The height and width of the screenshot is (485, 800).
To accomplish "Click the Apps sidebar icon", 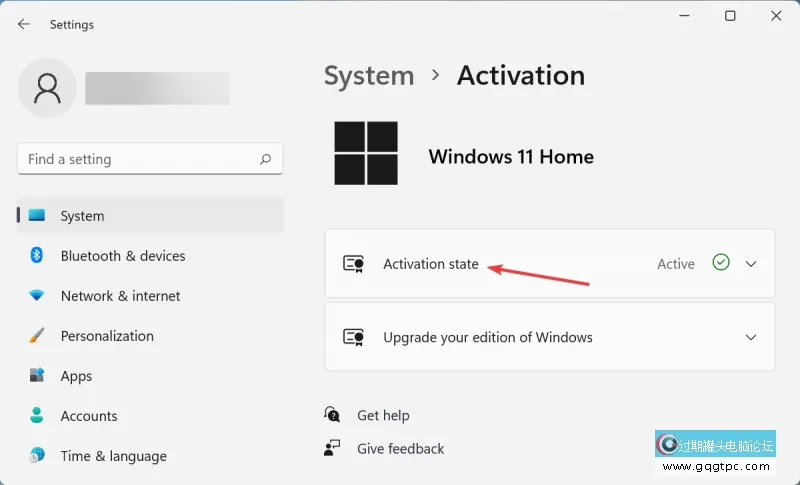I will [37, 376].
